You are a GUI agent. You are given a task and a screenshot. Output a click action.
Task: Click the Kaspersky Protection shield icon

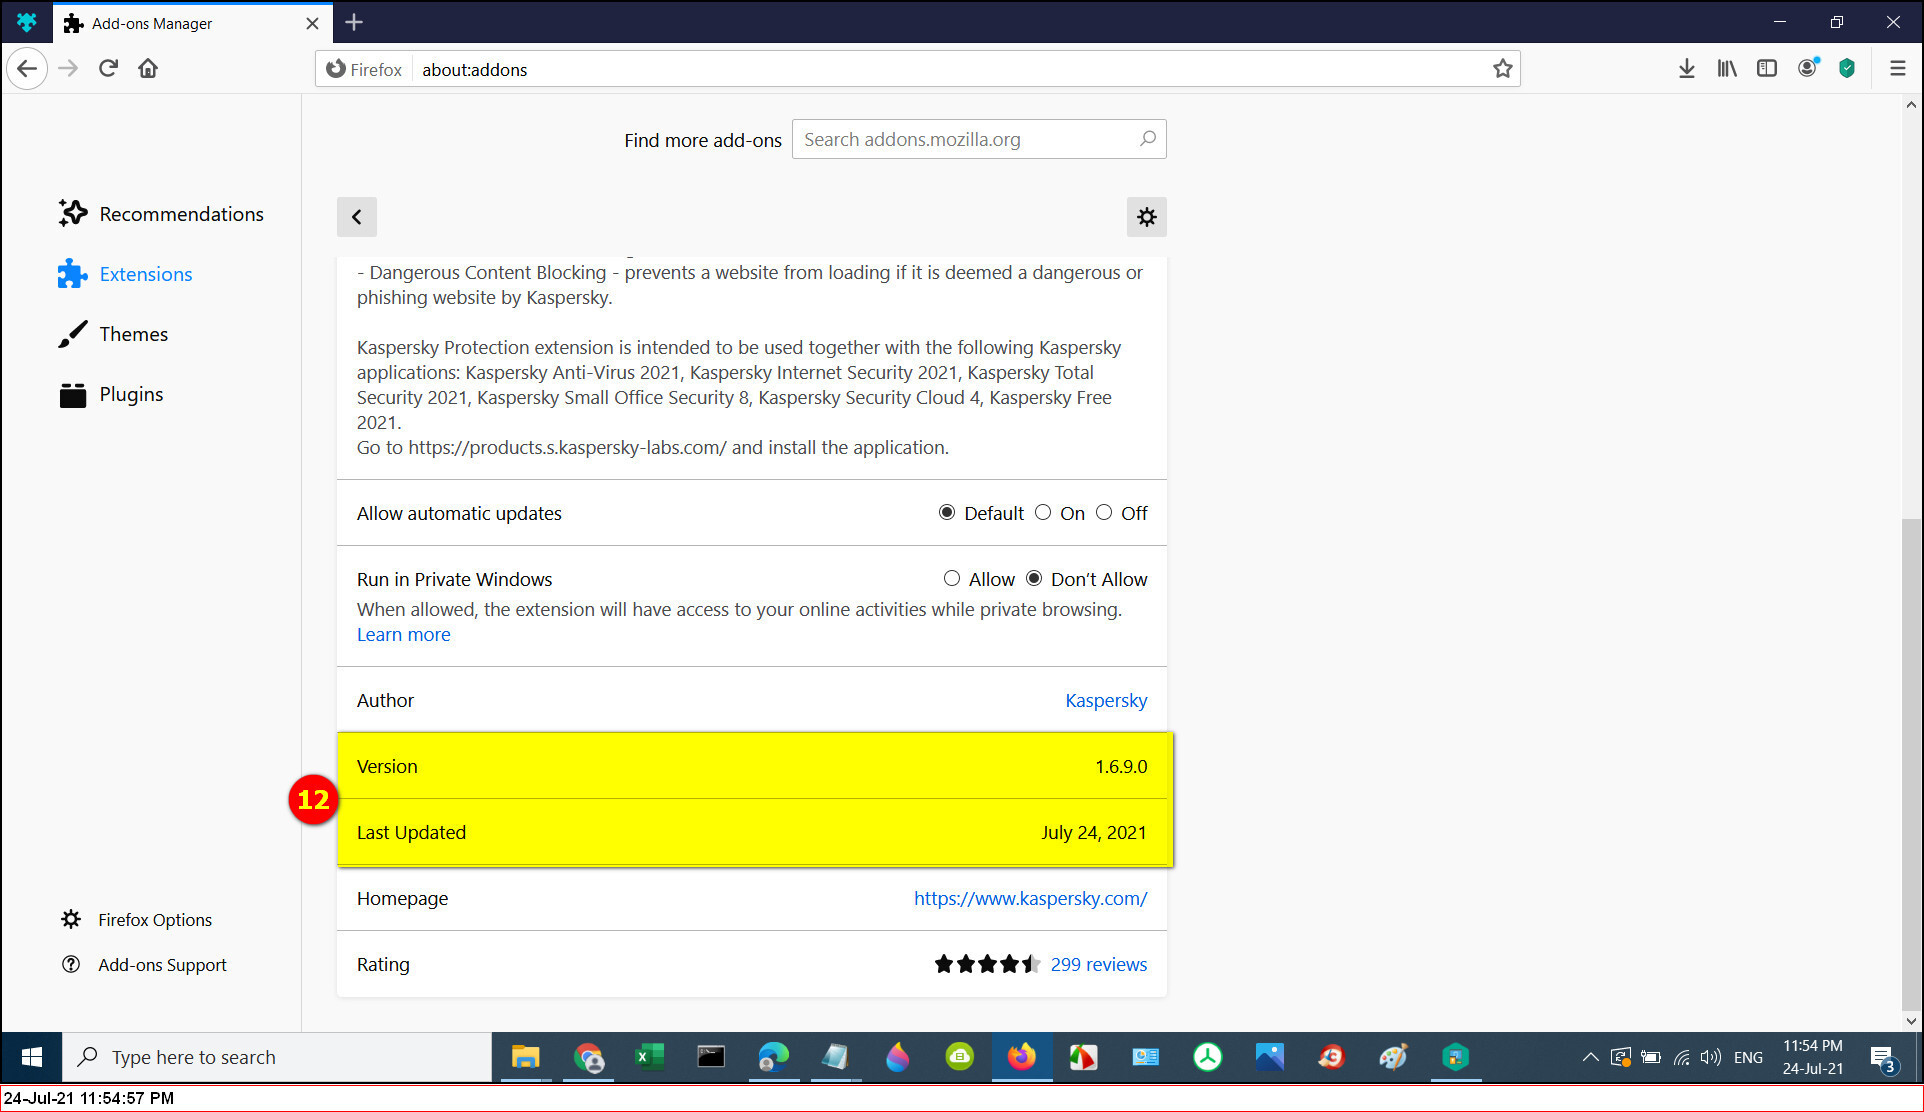pos(1847,69)
